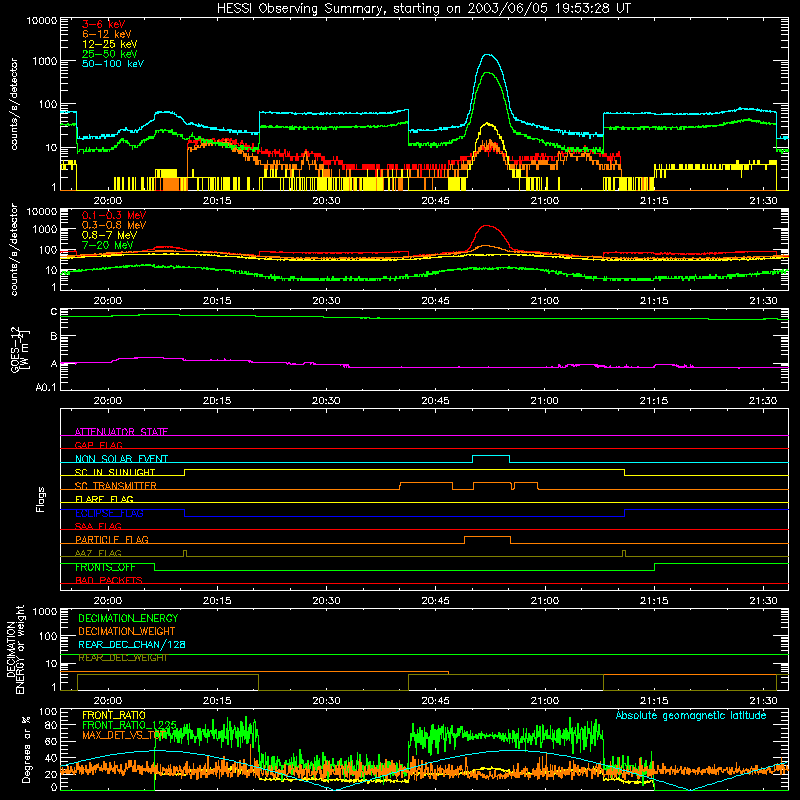Select the red 3-6 keV legend label
Viewport: 800px width, 800px height.
click(103, 24)
